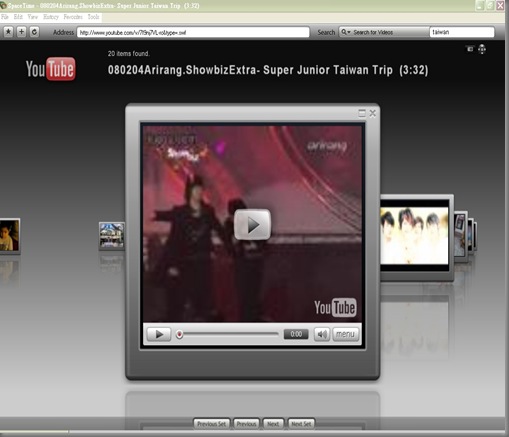This screenshot has width=509, height=437.
Task: Click the menu button in player
Action: coord(345,334)
